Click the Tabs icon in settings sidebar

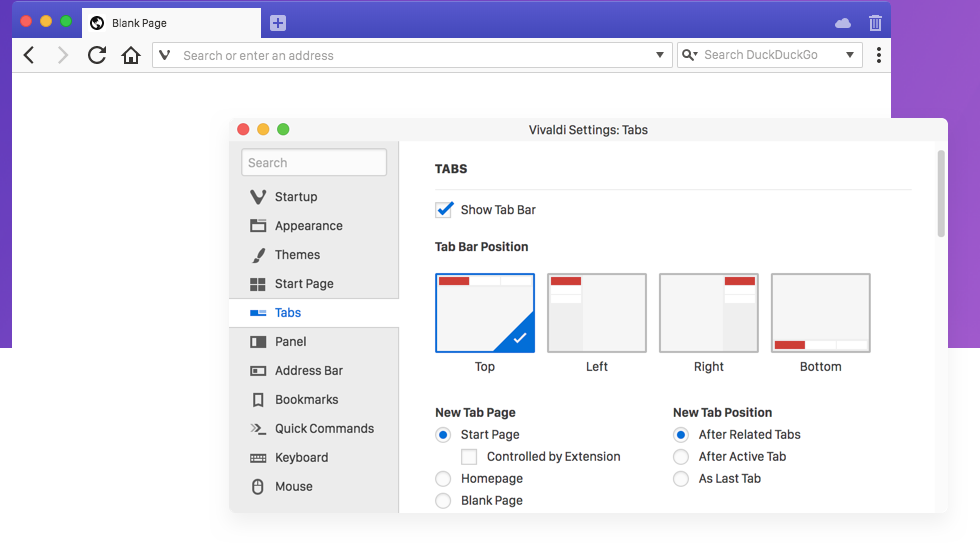(258, 313)
